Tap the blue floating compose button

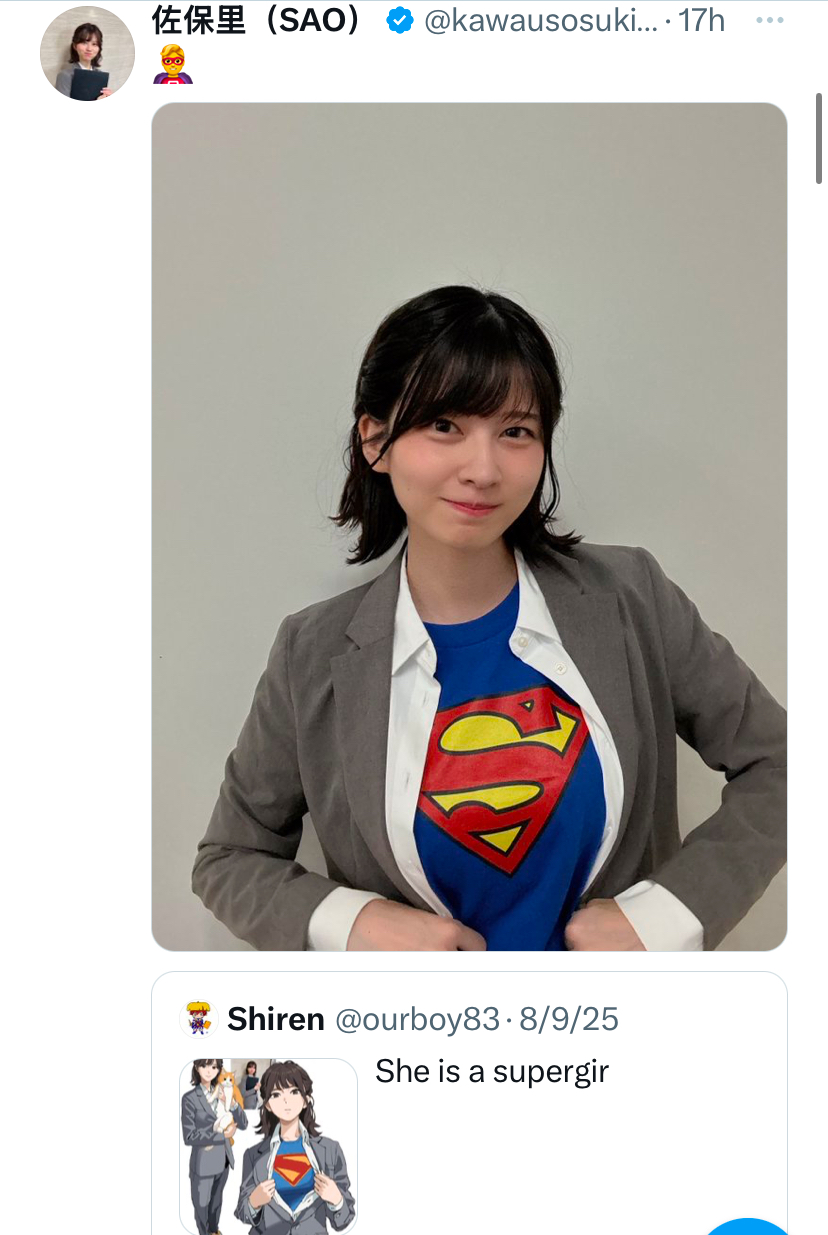pyautogui.click(x=746, y=1226)
